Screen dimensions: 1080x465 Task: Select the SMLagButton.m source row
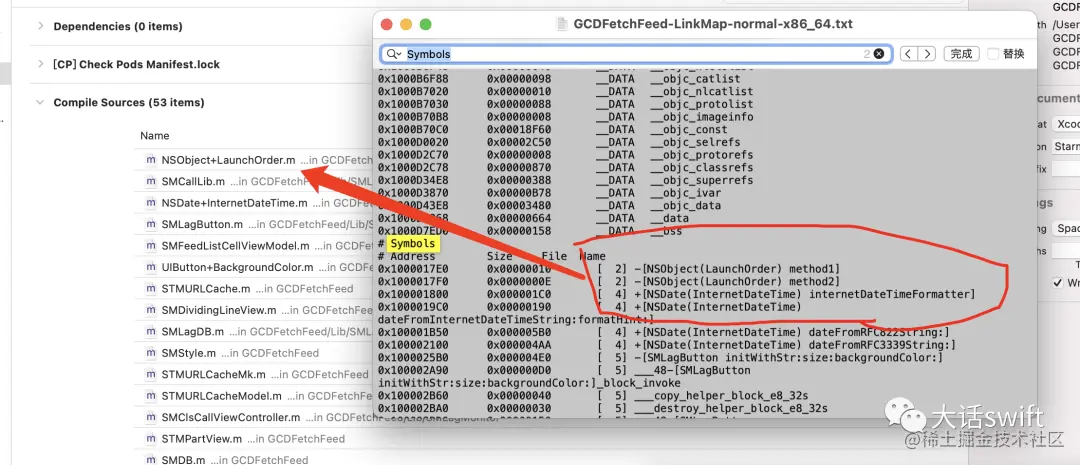(253, 224)
